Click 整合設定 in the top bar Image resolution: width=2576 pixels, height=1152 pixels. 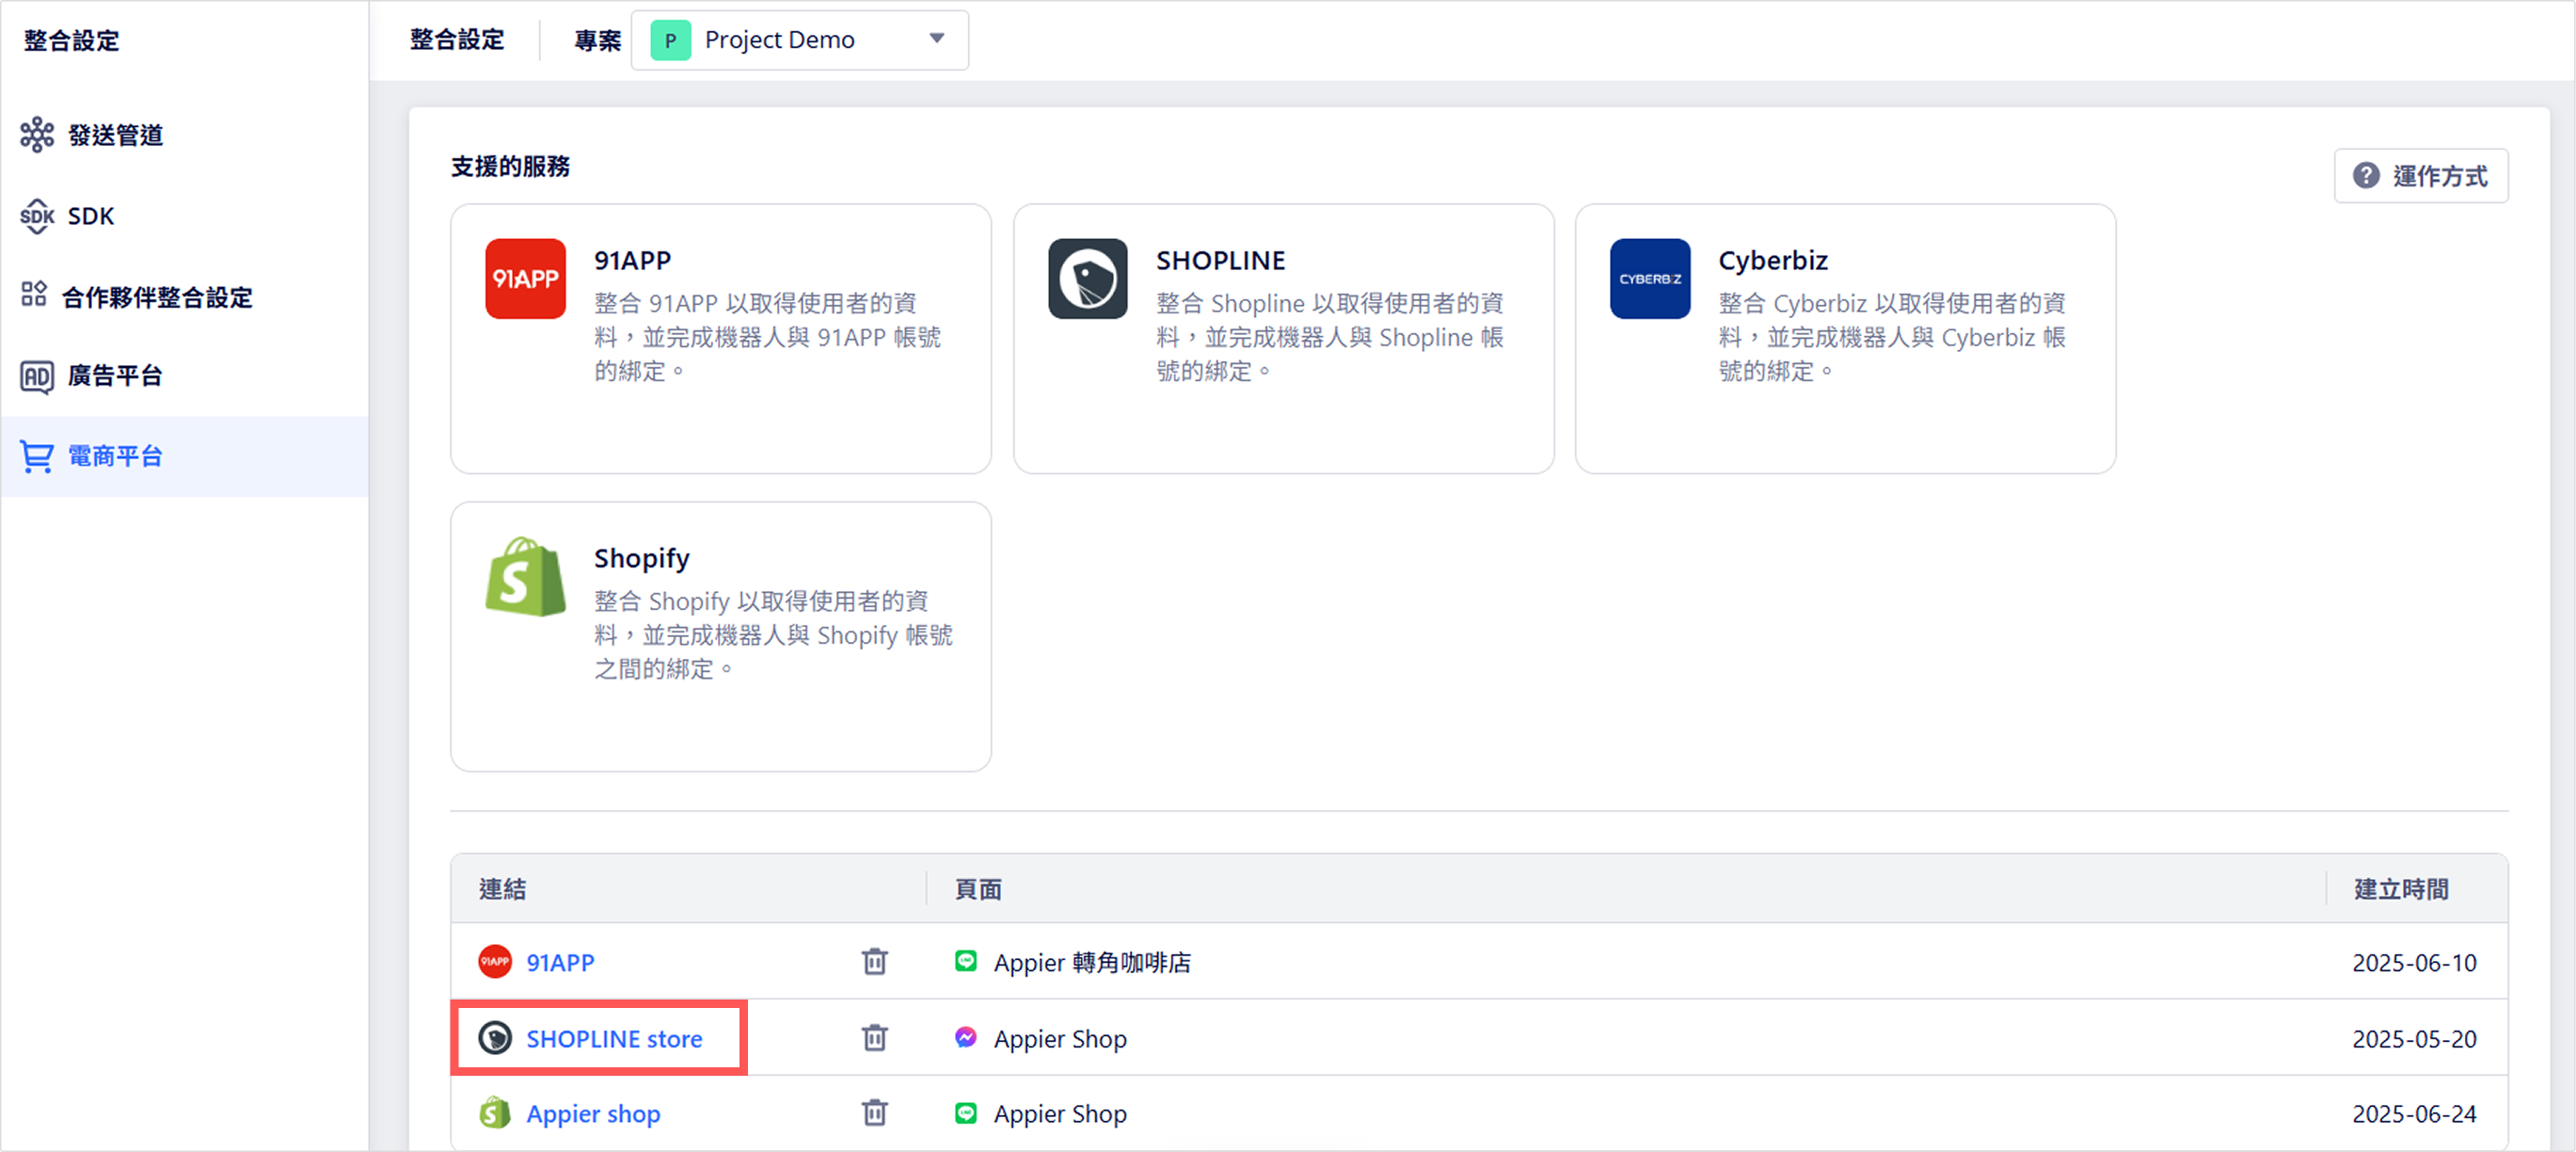(x=457, y=39)
